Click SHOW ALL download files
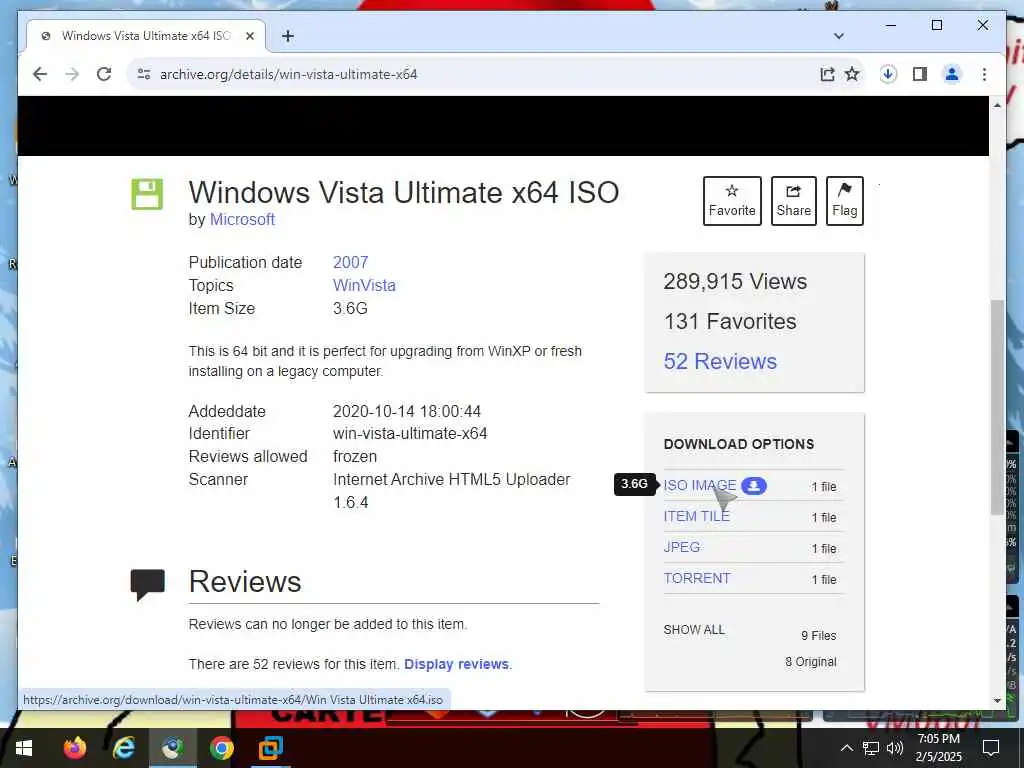1024x768 pixels. point(694,630)
